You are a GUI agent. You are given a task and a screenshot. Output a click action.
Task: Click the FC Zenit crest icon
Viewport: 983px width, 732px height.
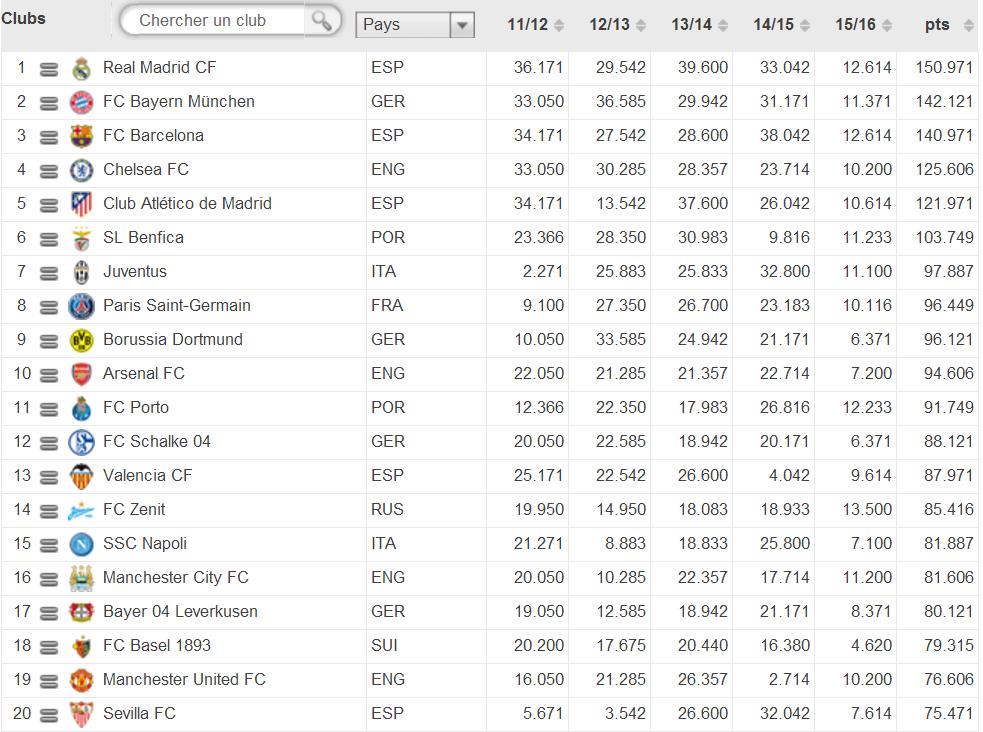[81, 511]
